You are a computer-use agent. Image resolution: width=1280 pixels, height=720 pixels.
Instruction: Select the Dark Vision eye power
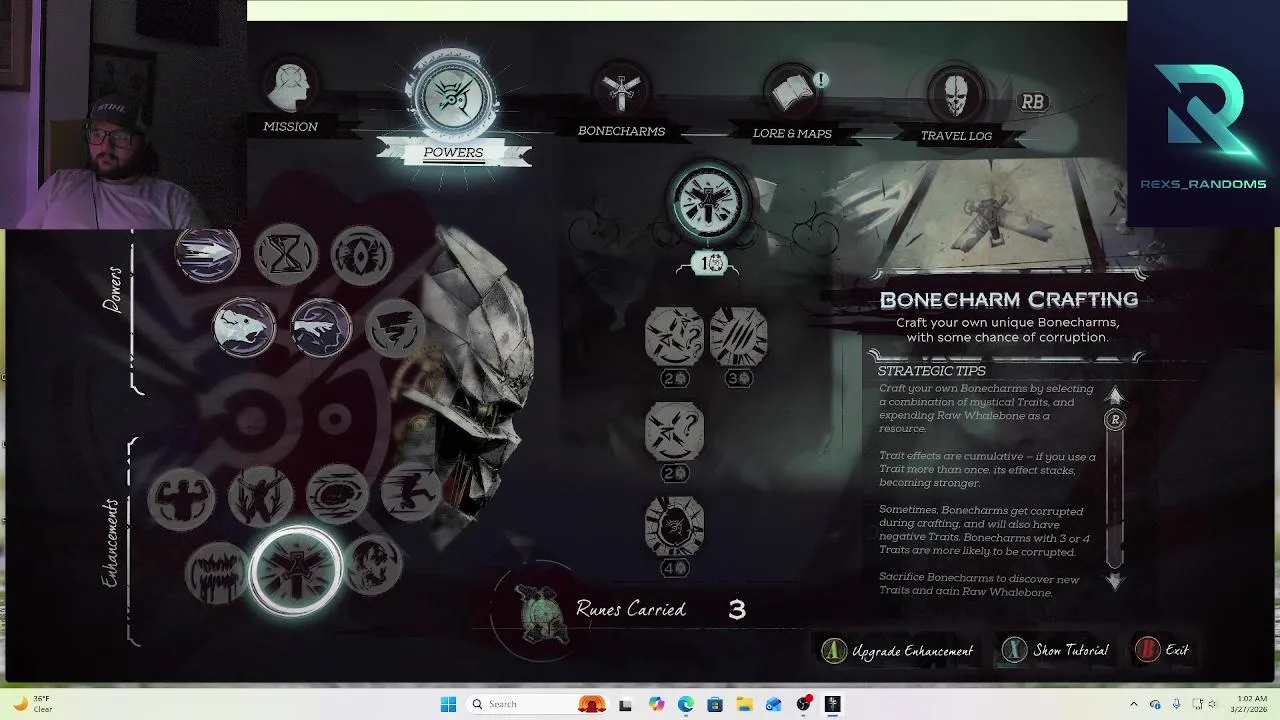[362, 255]
